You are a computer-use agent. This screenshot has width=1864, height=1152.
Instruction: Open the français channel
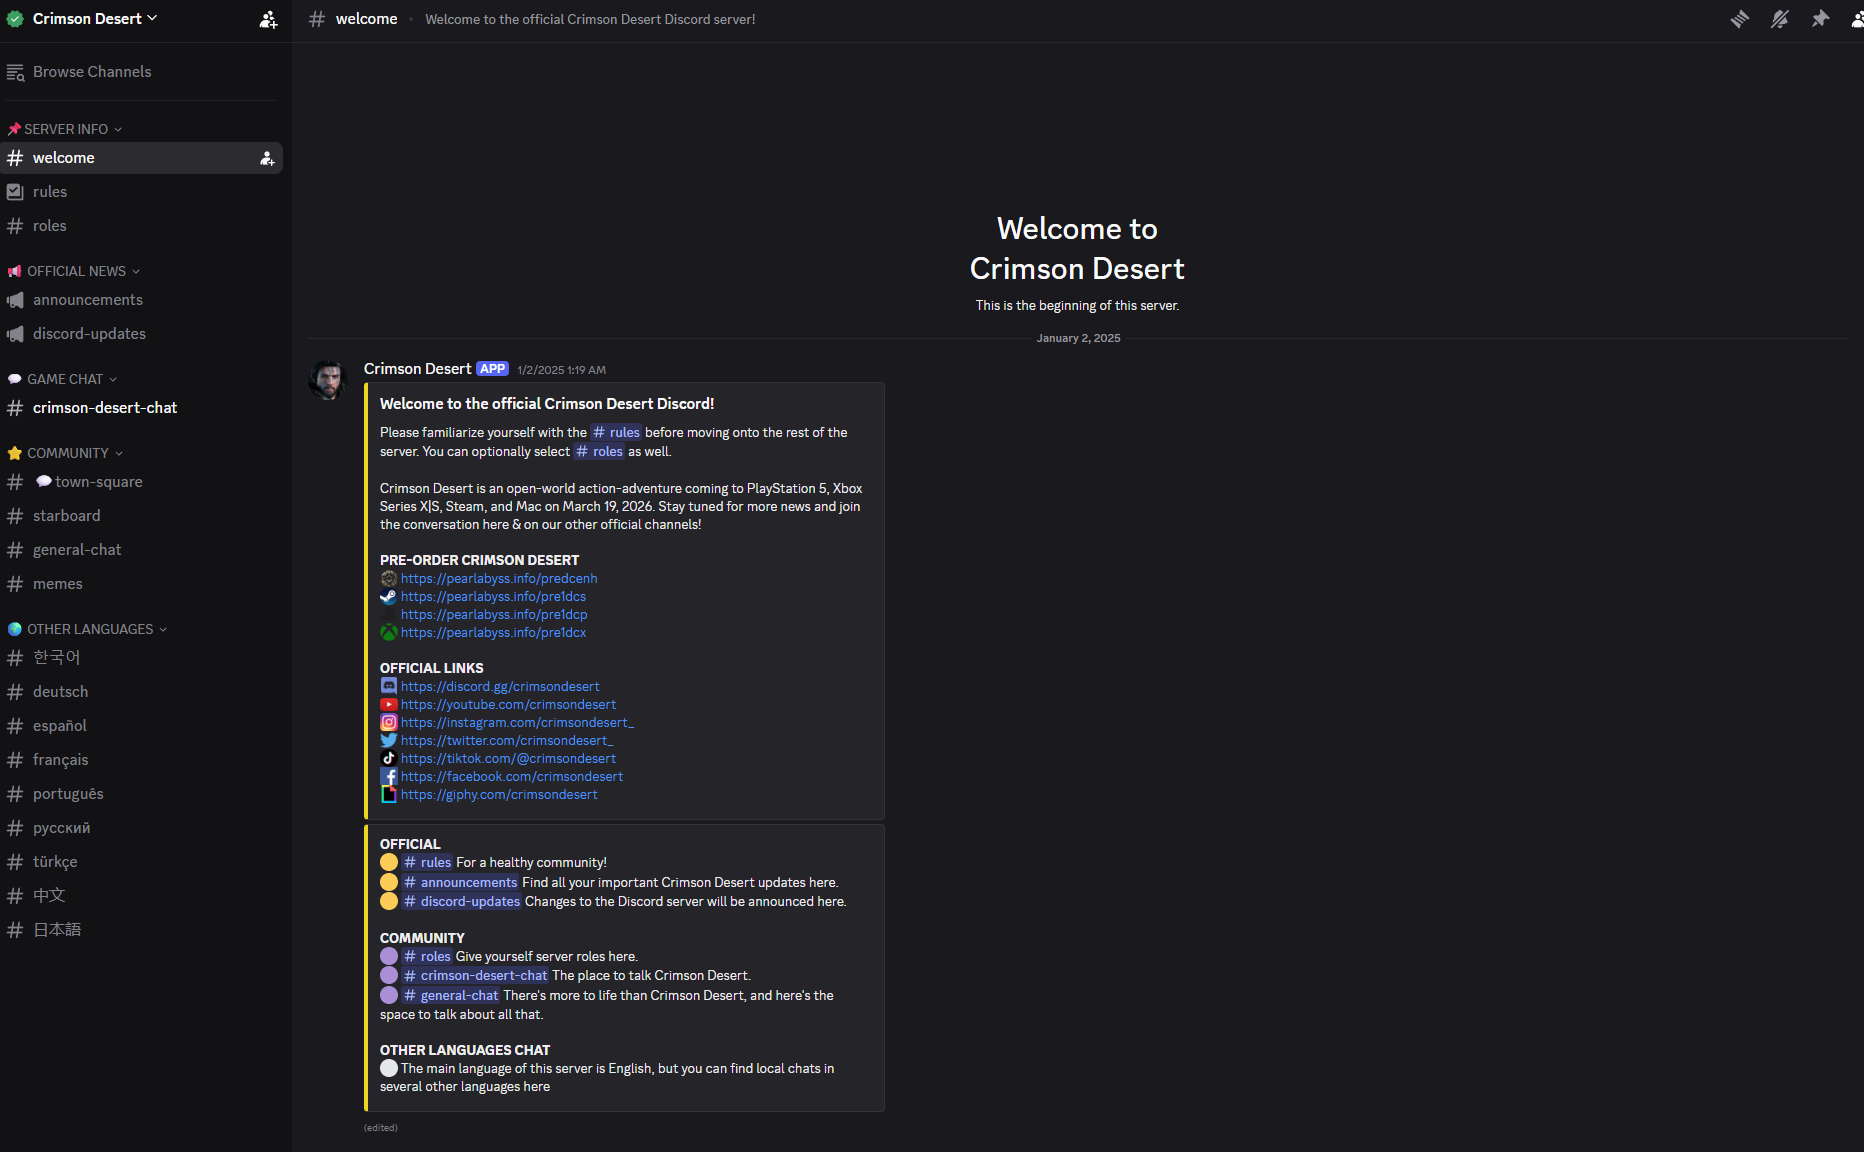coord(142,760)
